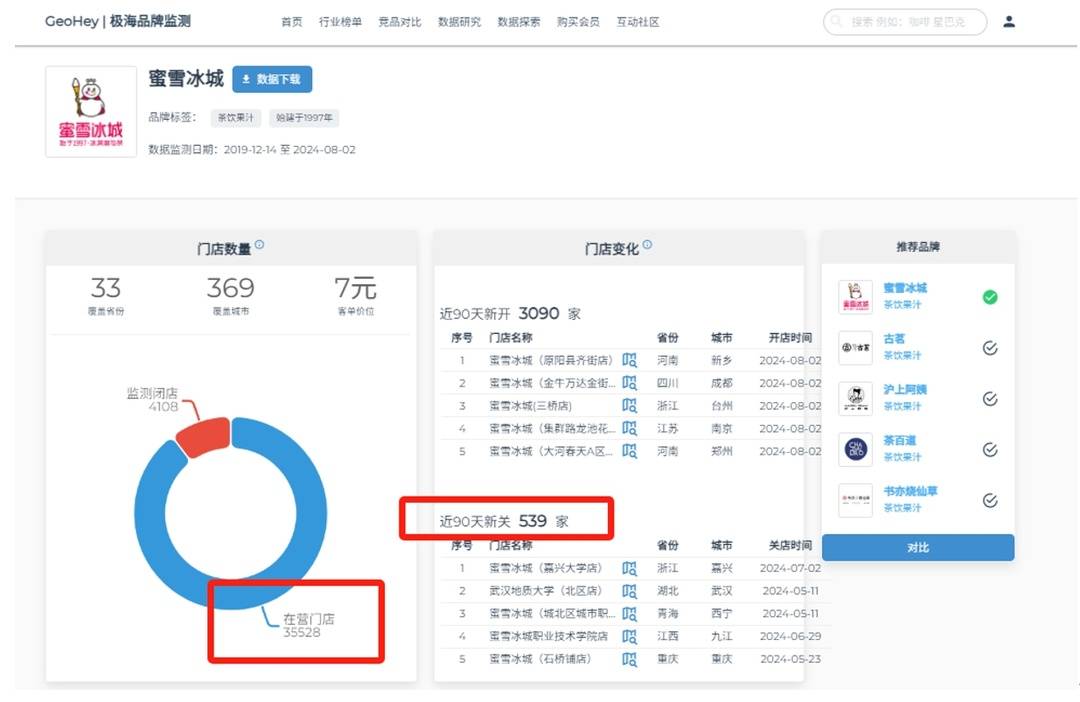Viewport: 1080px width, 702px height.
Task: Open map icon for the 成都 store row
Action: [x=630, y=383]
